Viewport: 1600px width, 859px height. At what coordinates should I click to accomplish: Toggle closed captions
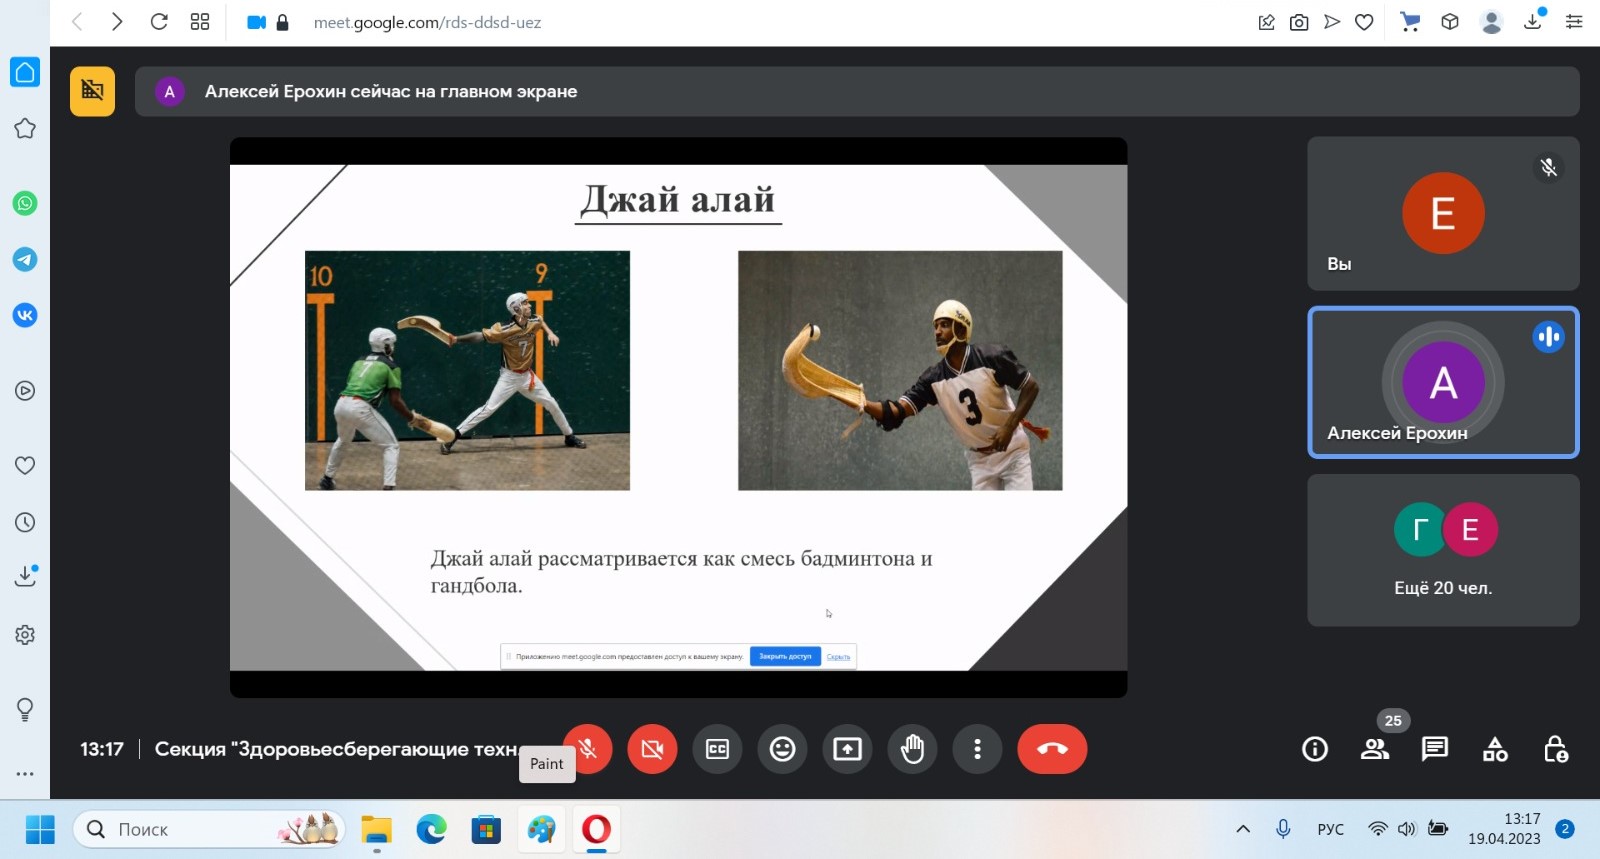coord(717,749)
